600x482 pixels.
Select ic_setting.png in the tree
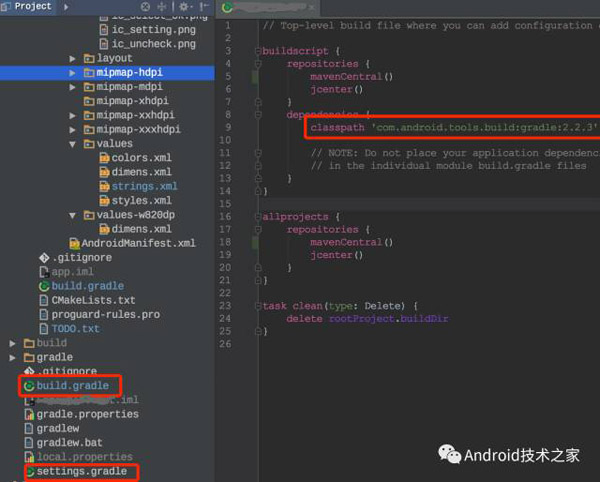tap(153, 29)
